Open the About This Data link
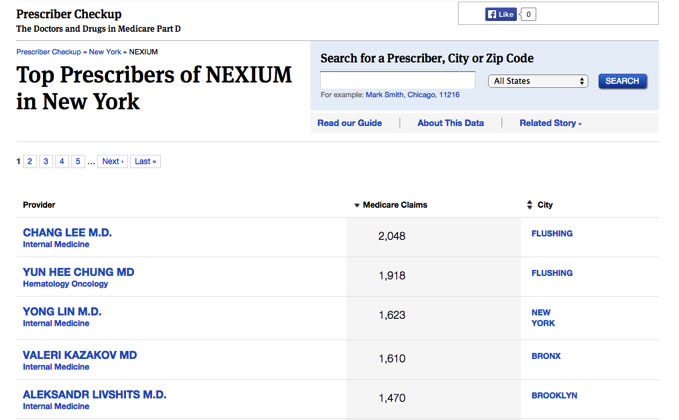This screenshot has width=679, height=420. click(450, 123)
